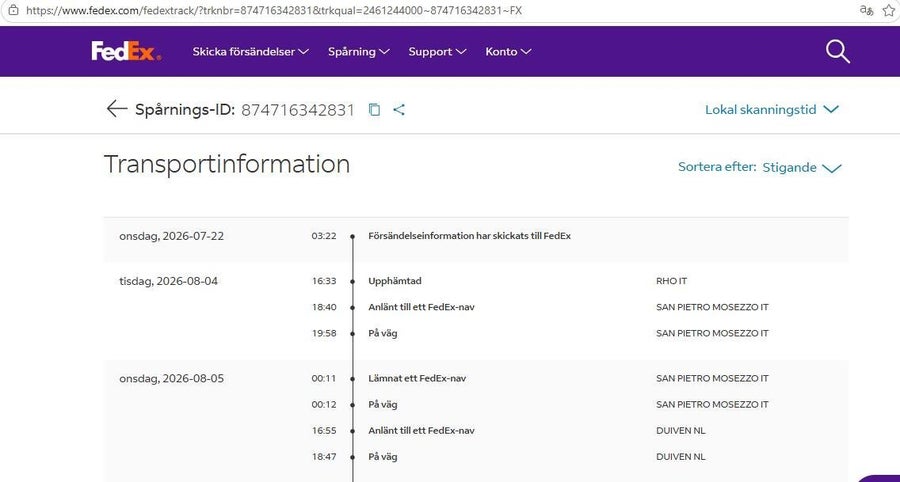Select the Transportinformation heading

(227, 164)
